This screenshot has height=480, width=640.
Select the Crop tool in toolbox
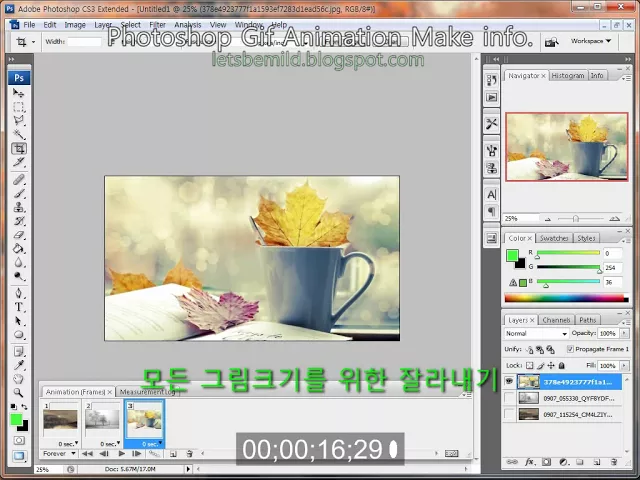pos(18,148)
